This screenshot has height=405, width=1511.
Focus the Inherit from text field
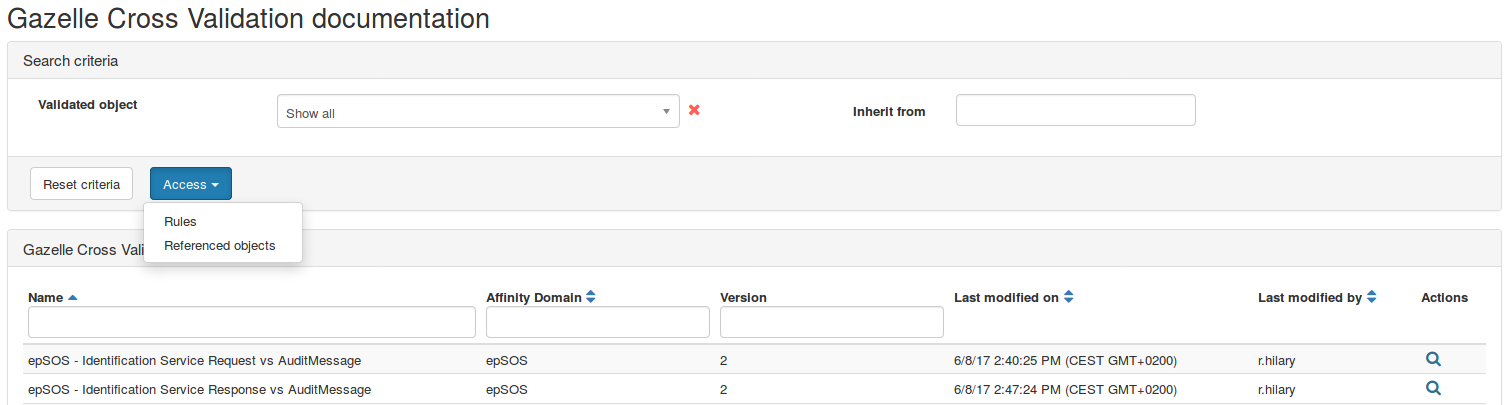1075,110
